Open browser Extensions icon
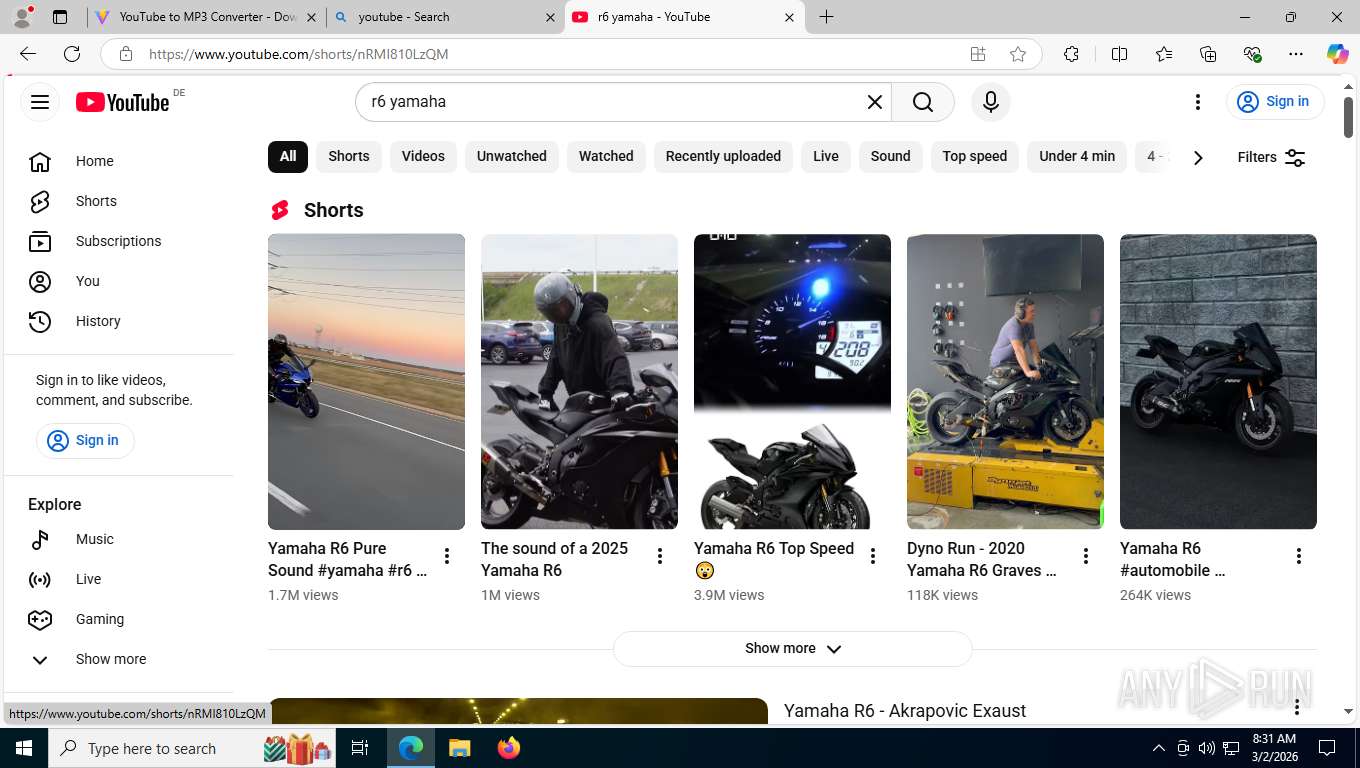The width and height of the screenshot is (1360, 768). click(x=1071, y=54)
